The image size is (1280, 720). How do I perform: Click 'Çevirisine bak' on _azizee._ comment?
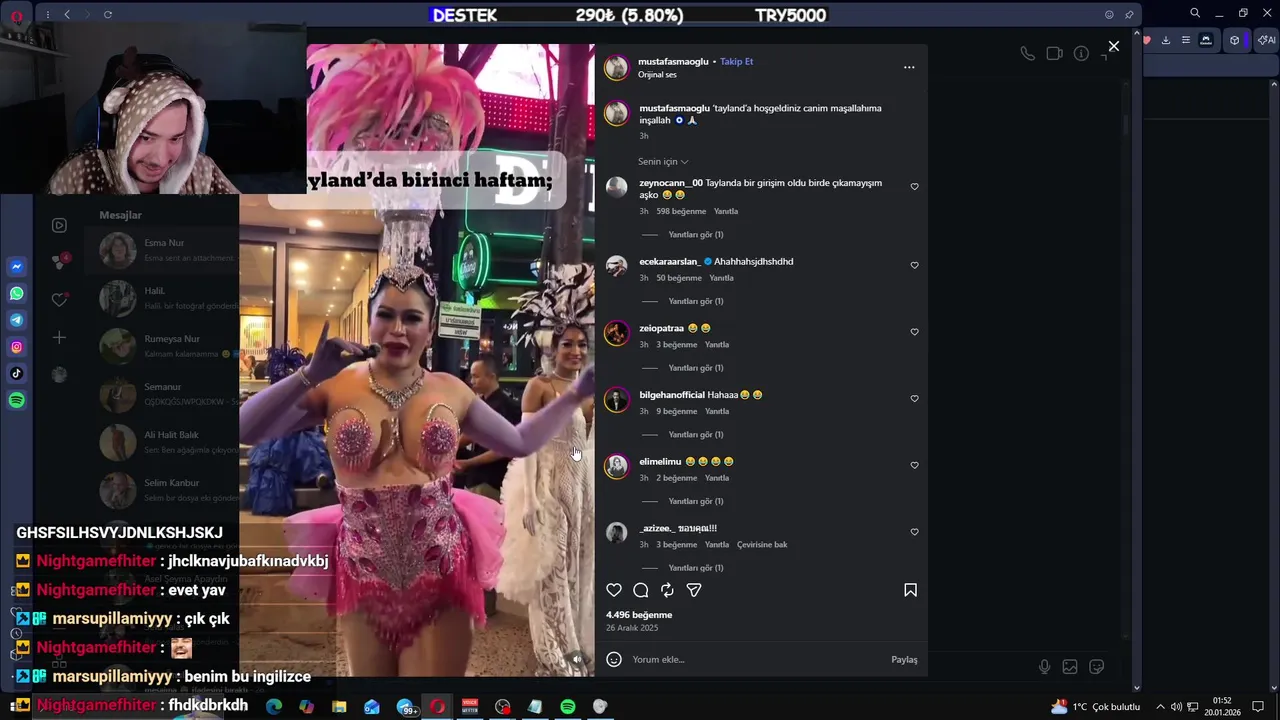762,545
